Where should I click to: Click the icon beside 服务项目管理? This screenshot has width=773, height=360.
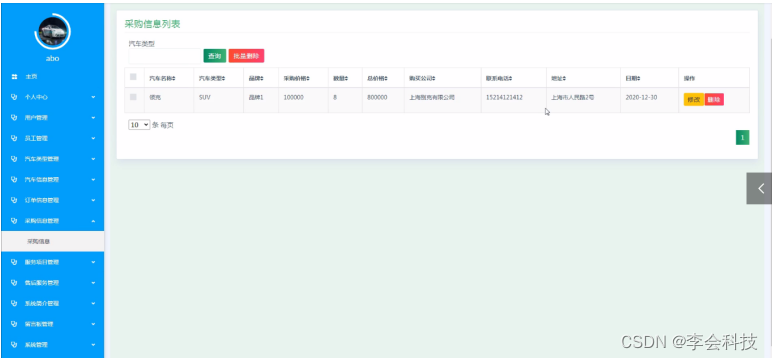point(14,262)
